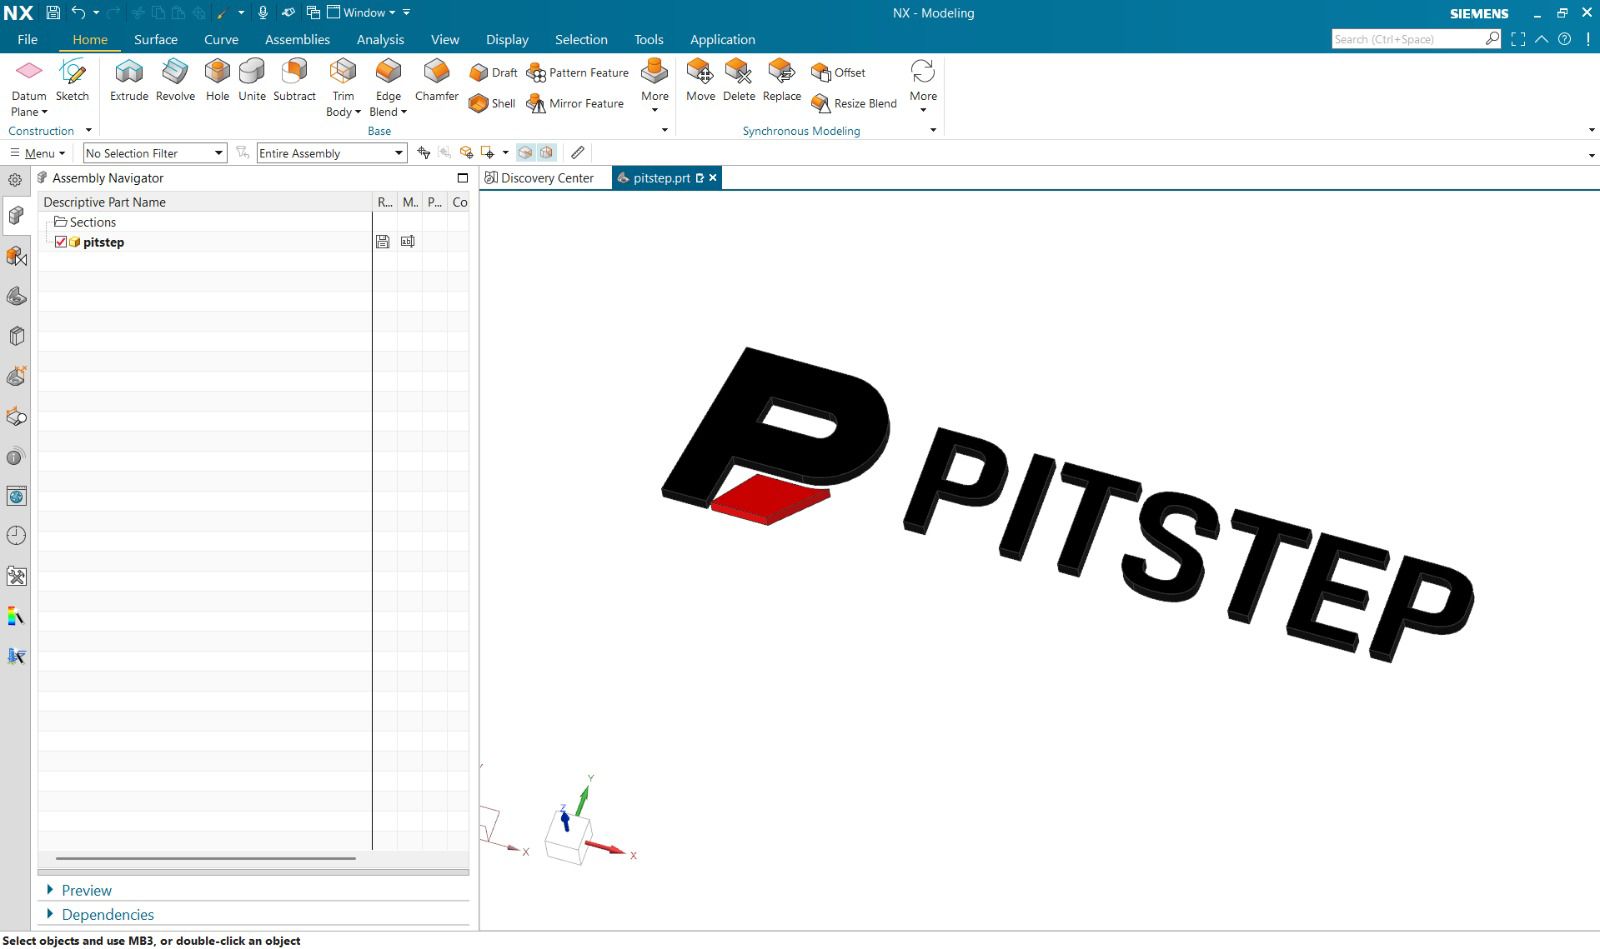Click the red block in the model
The image size is (1600, 949).
pyautogui.click(x=771, y=498)
